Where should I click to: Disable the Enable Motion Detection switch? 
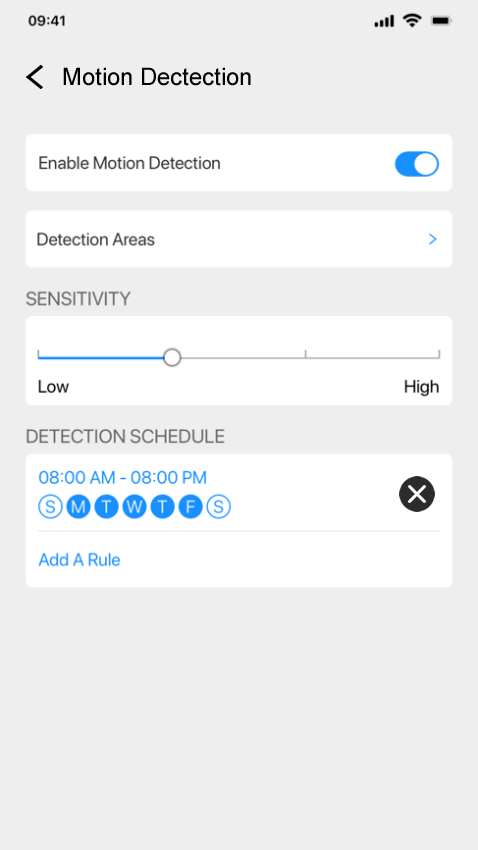point(417,164)
